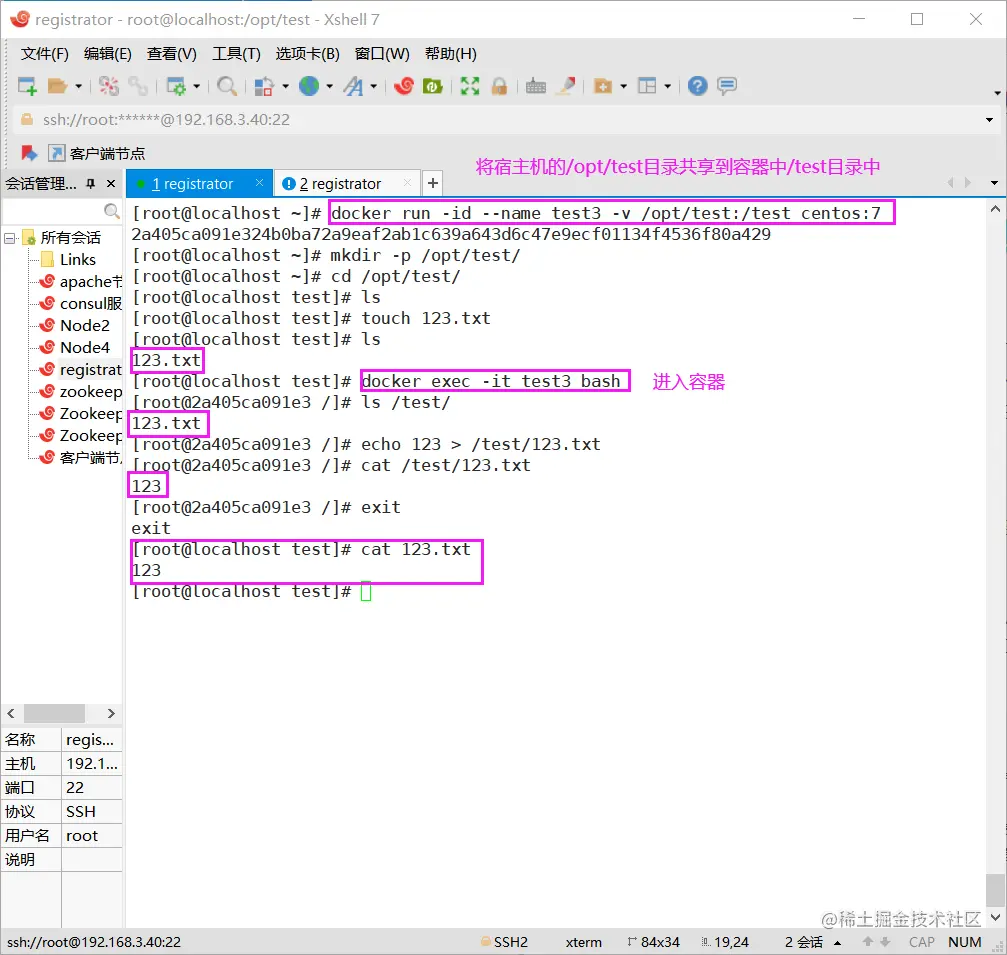
Task: Click the chat feedback bubble icon
Action: pyautogui.click(x=727, y=85)
